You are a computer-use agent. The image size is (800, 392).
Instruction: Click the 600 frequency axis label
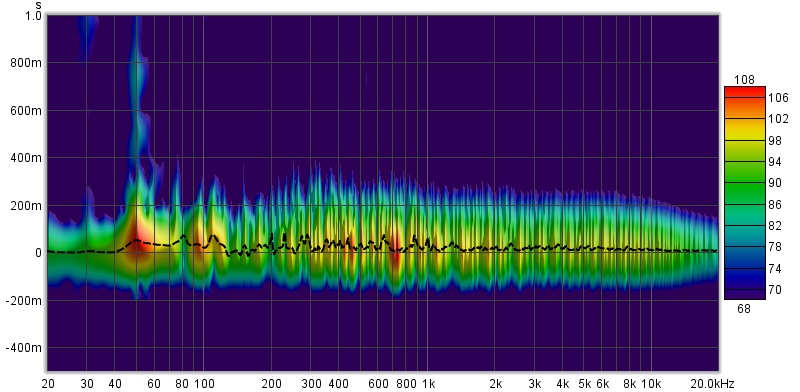(x=378, y=384)
